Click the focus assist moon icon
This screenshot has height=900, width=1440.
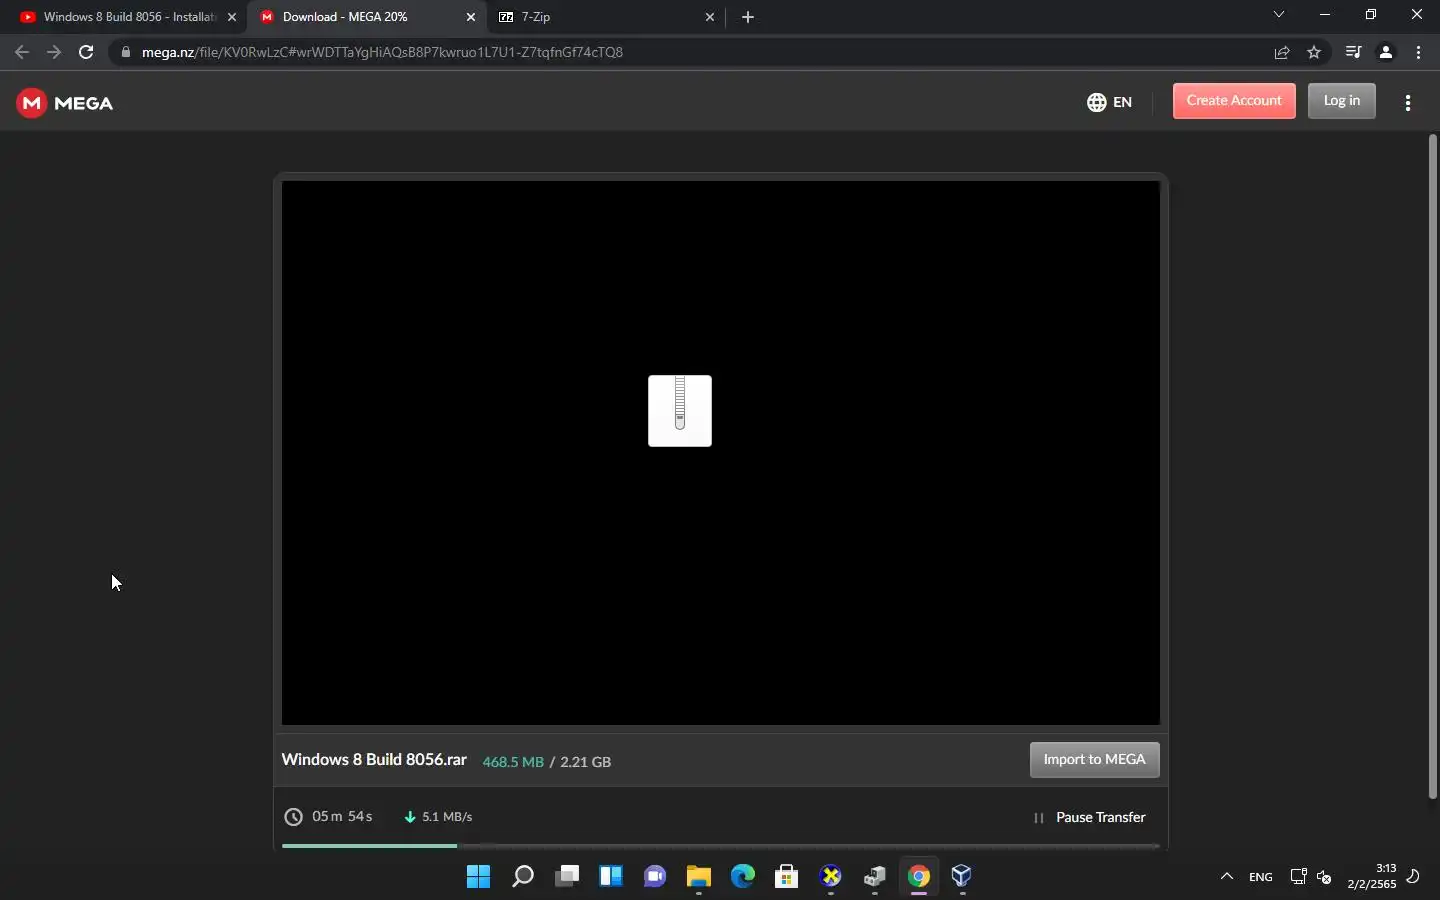(1414, 877)
